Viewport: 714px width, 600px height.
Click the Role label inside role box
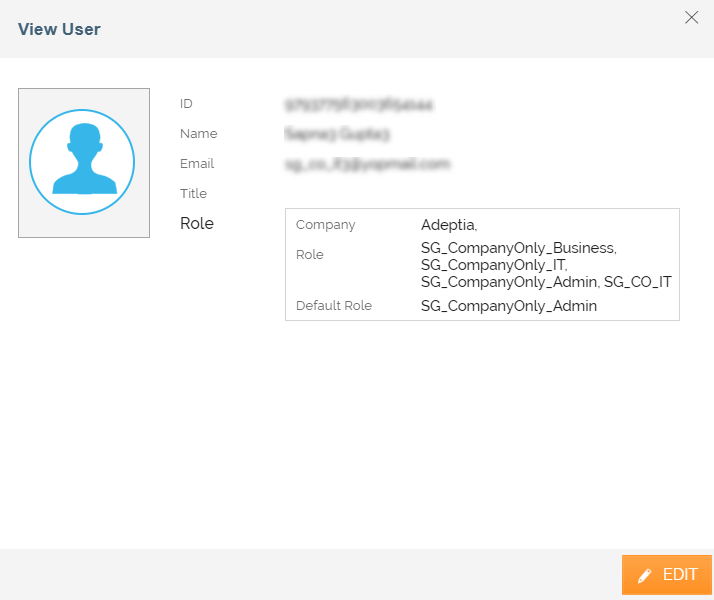point(310,255)
